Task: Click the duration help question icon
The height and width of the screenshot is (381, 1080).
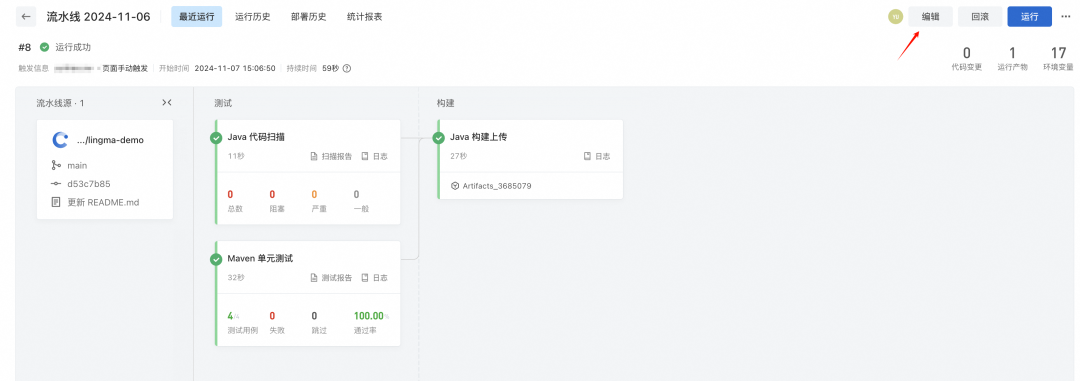Action: pyautogui.click(x=346, y=68)
